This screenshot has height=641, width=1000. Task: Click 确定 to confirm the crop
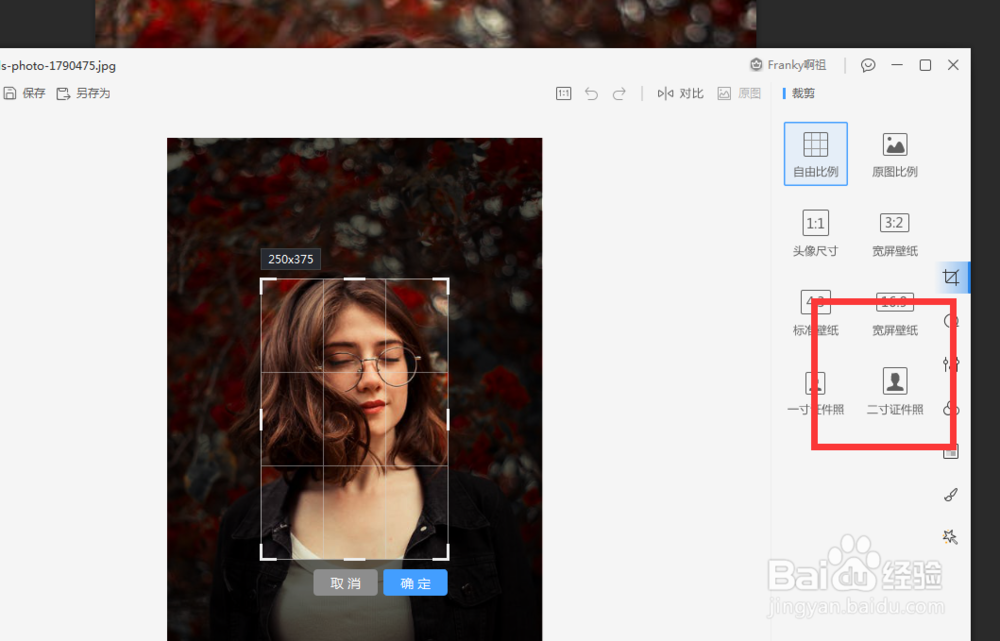415,583
